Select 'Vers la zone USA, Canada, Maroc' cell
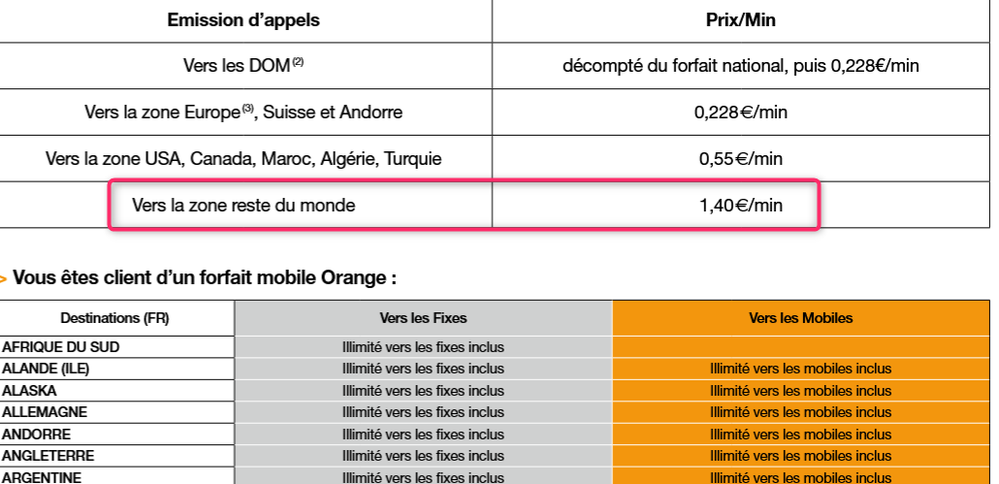 [243, 158]
